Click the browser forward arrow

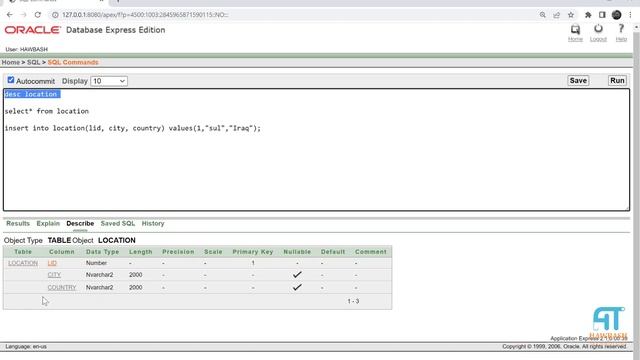coord(23,15)
